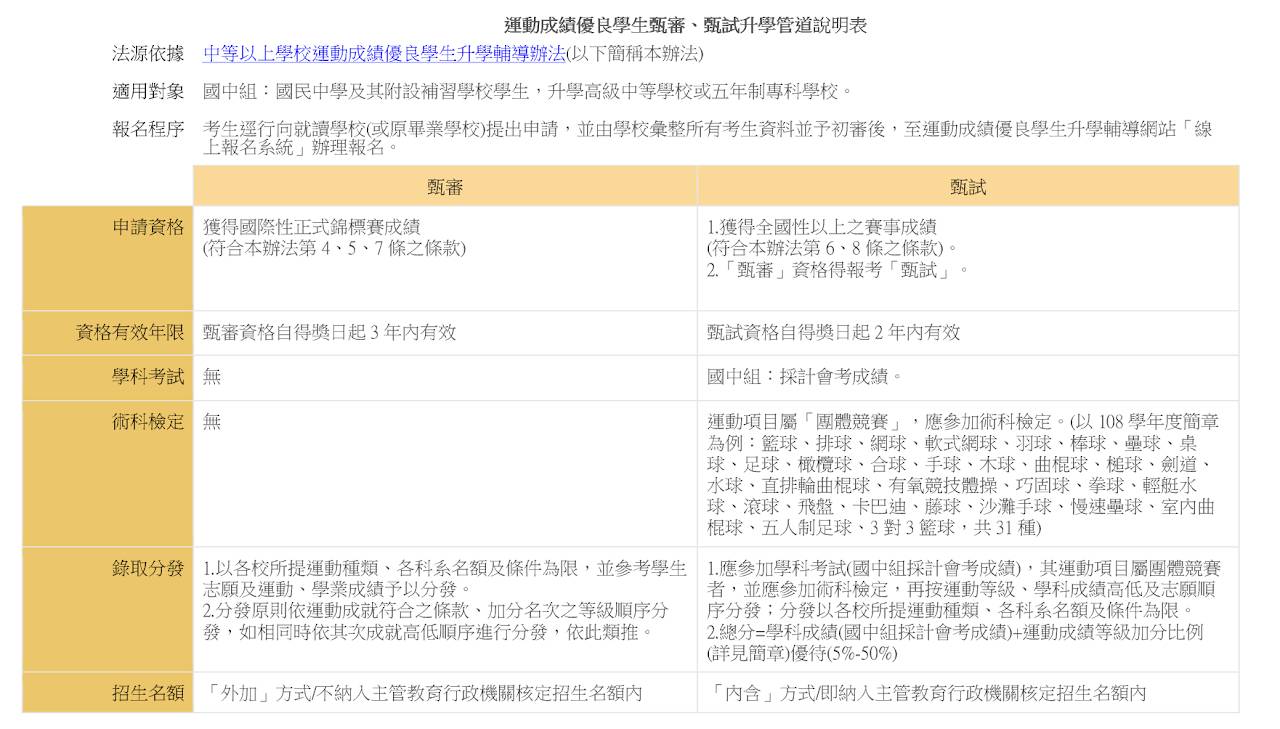Click the 甄審 column header

coord(445,186)
